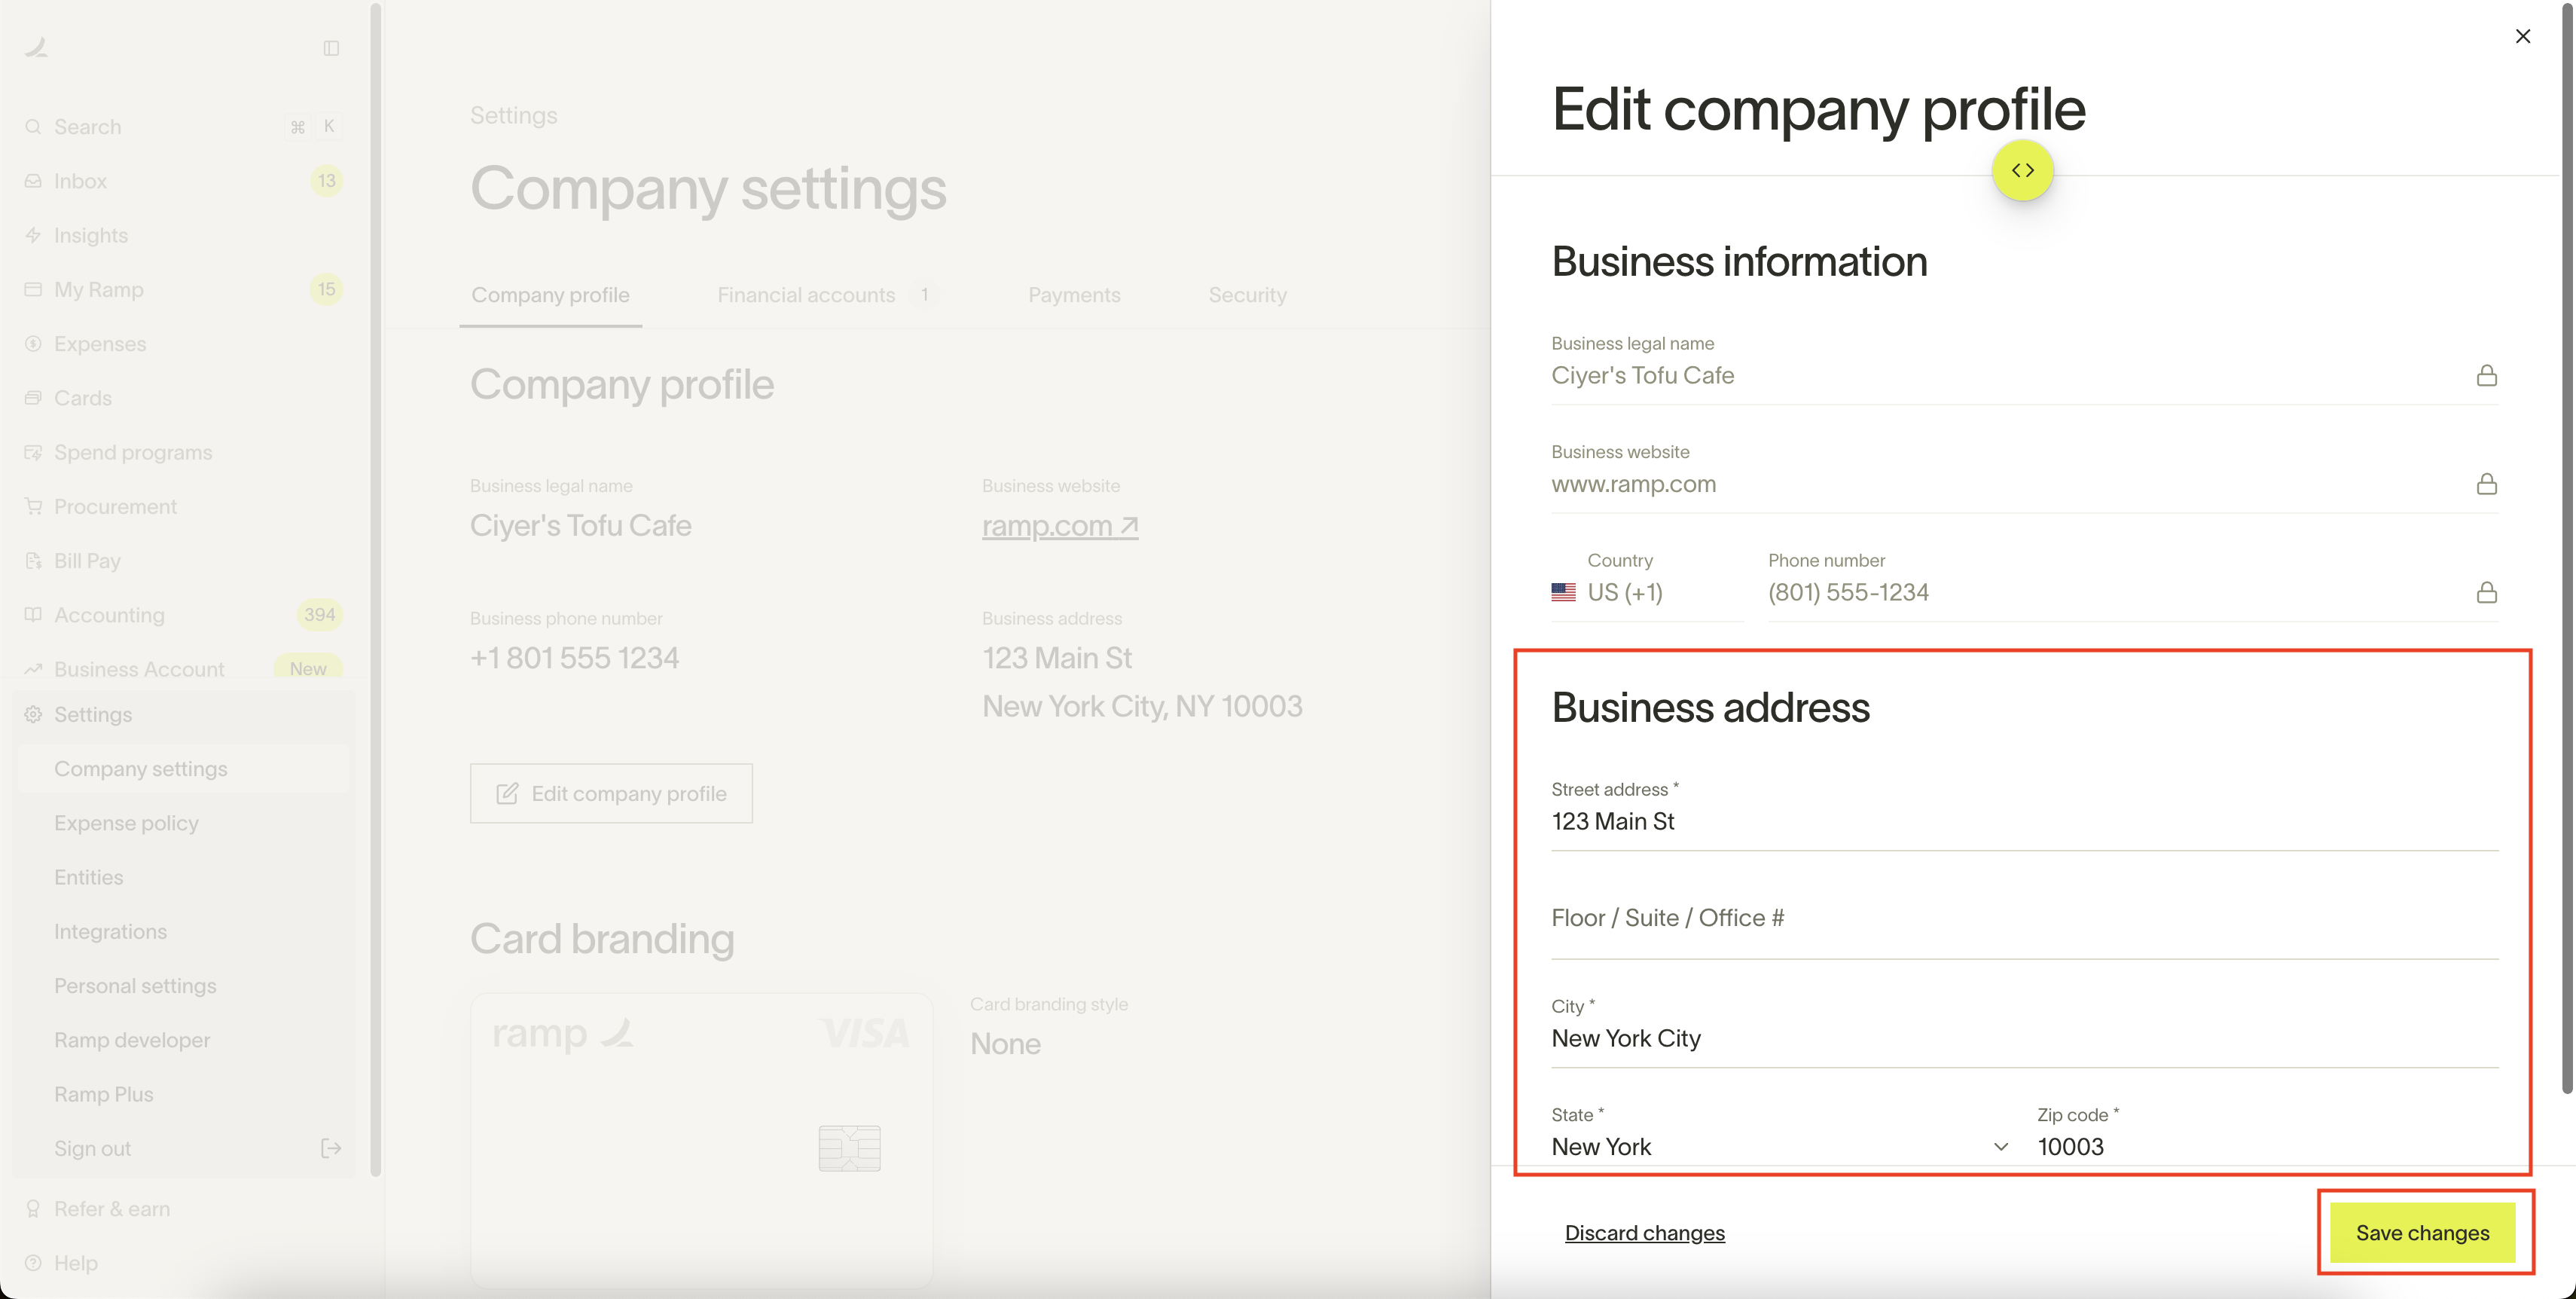Click the Search magnifier icon in the sidebar

(33, 127)
